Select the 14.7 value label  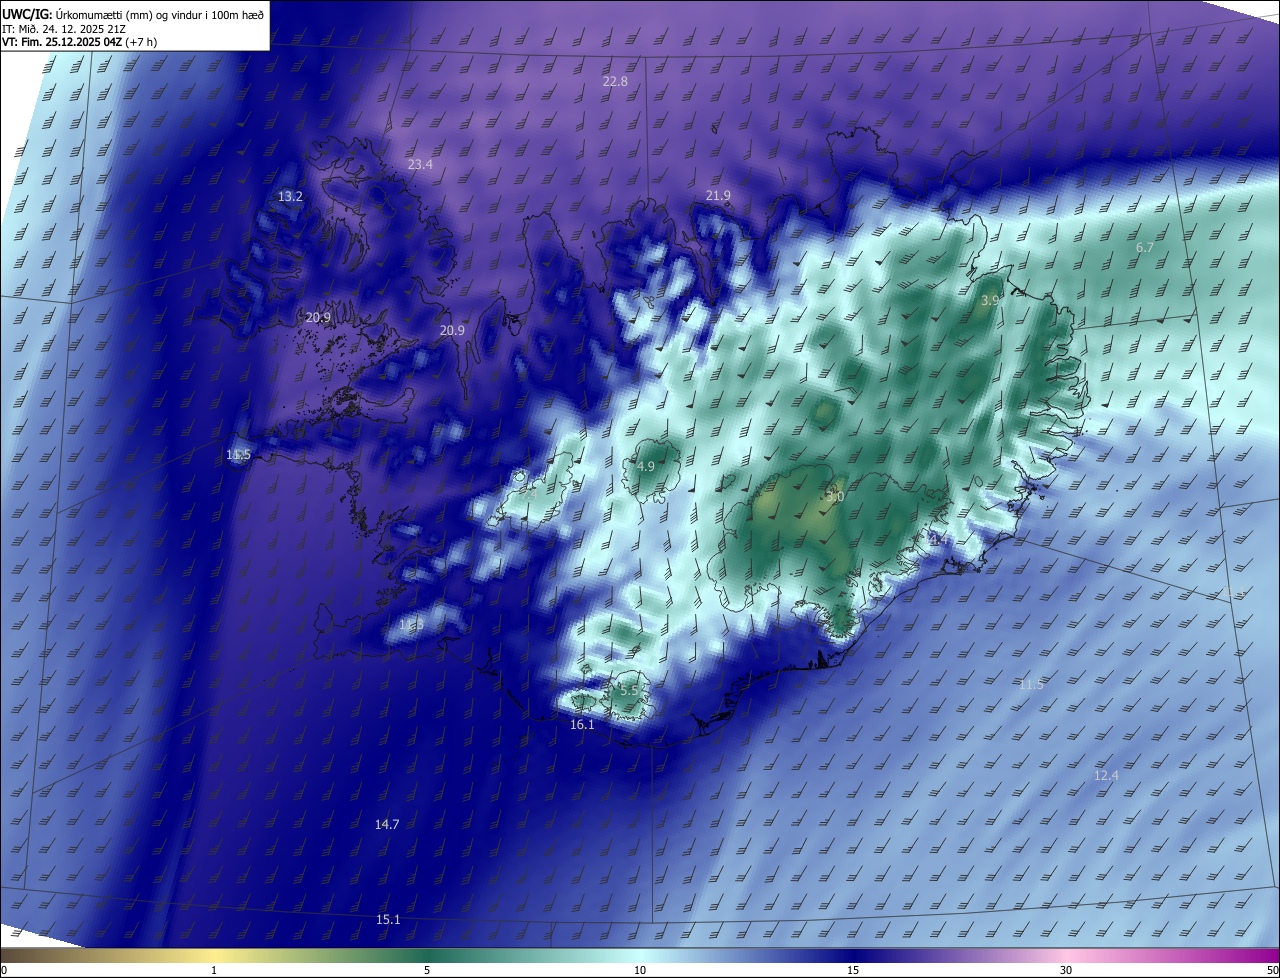click(x=387, y=824)
